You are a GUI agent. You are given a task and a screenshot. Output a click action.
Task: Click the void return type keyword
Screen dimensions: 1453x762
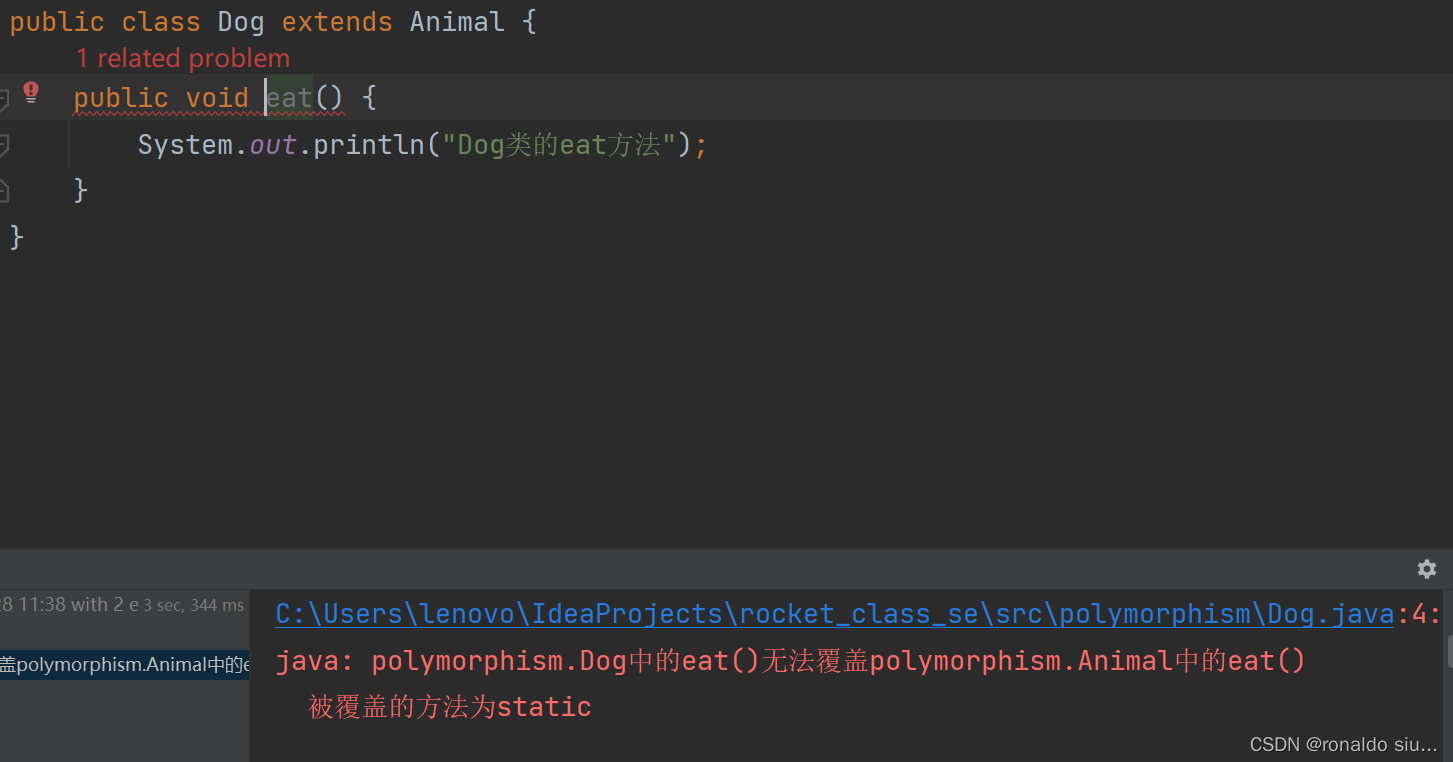coord(217,98)
